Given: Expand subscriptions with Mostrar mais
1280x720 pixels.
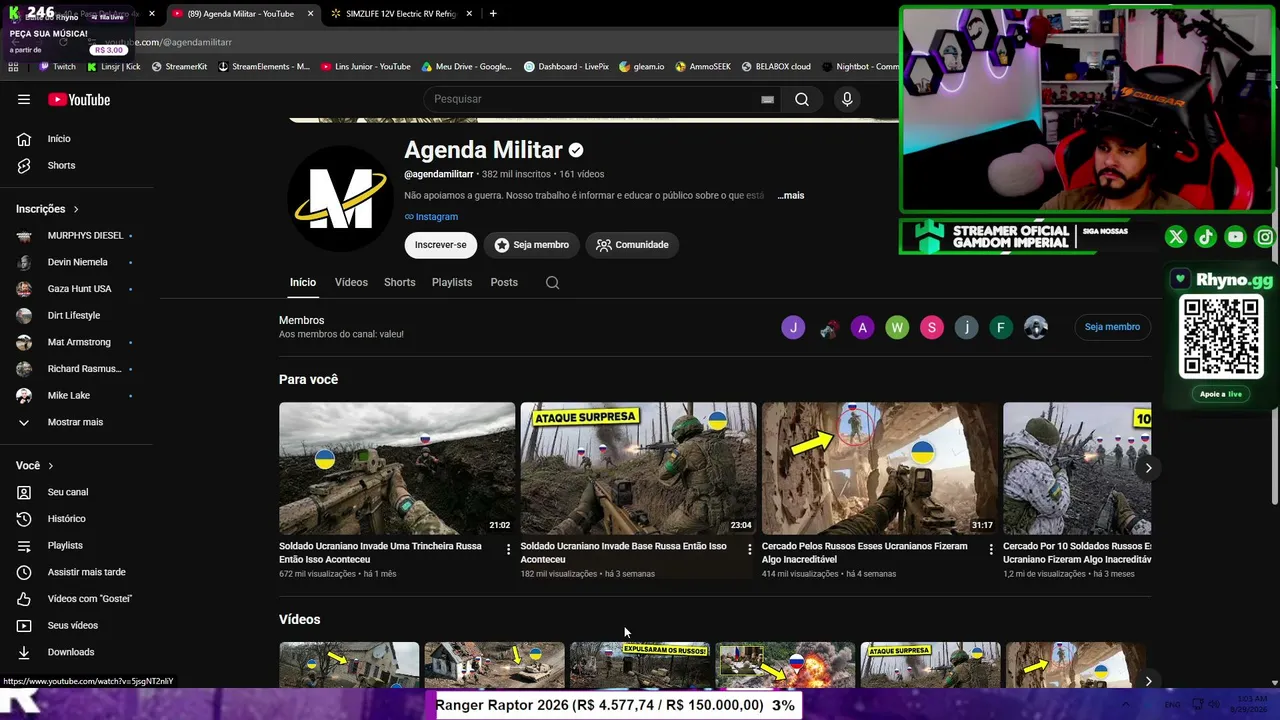Looking at the screenshot, I should tap(76, 422).
